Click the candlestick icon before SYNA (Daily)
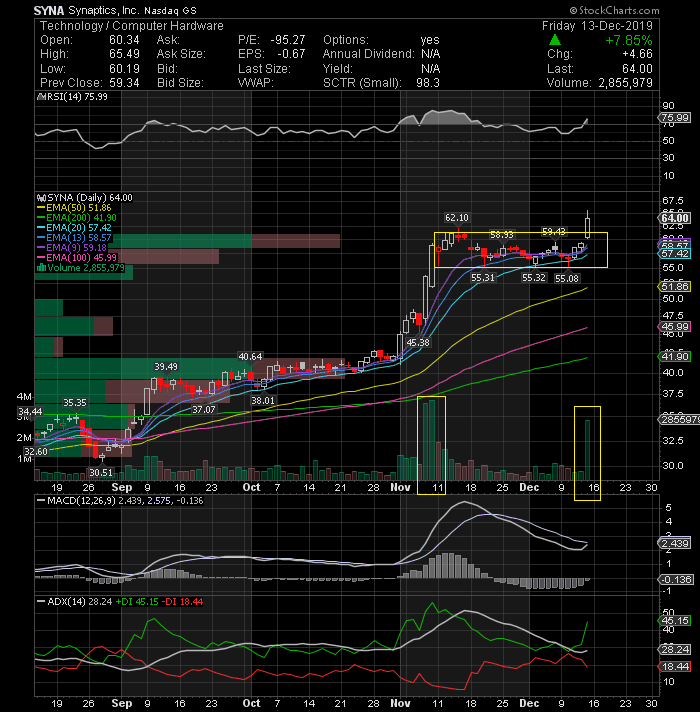700x712 pixels. click(x=41, y=198)
